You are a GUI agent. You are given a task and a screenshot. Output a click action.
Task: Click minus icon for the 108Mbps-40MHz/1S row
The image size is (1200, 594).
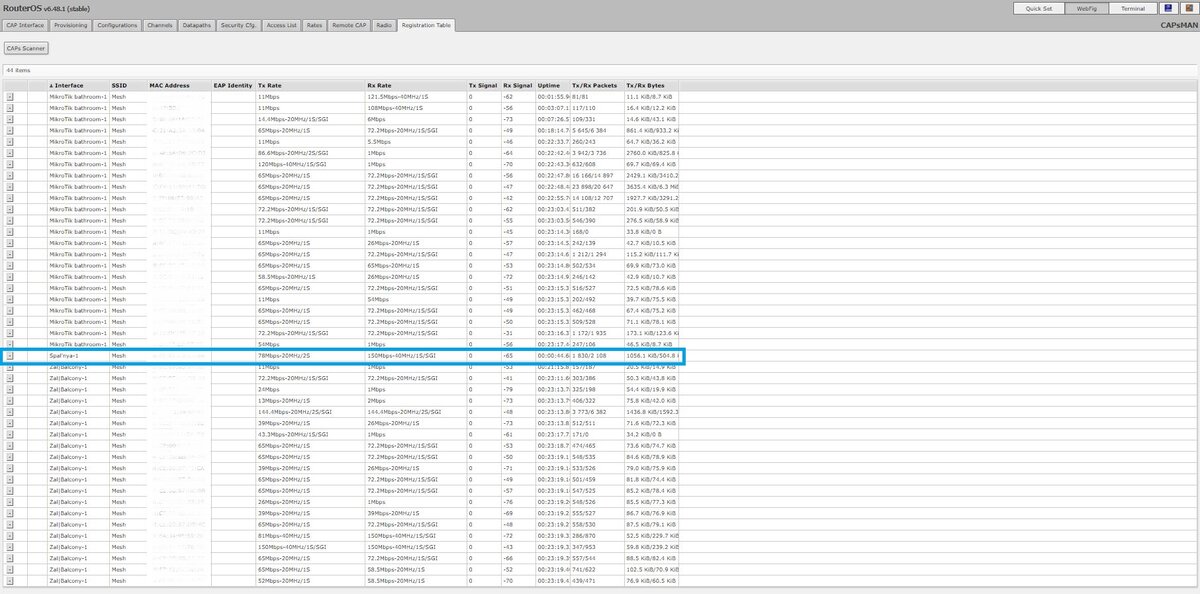point(10,106)
